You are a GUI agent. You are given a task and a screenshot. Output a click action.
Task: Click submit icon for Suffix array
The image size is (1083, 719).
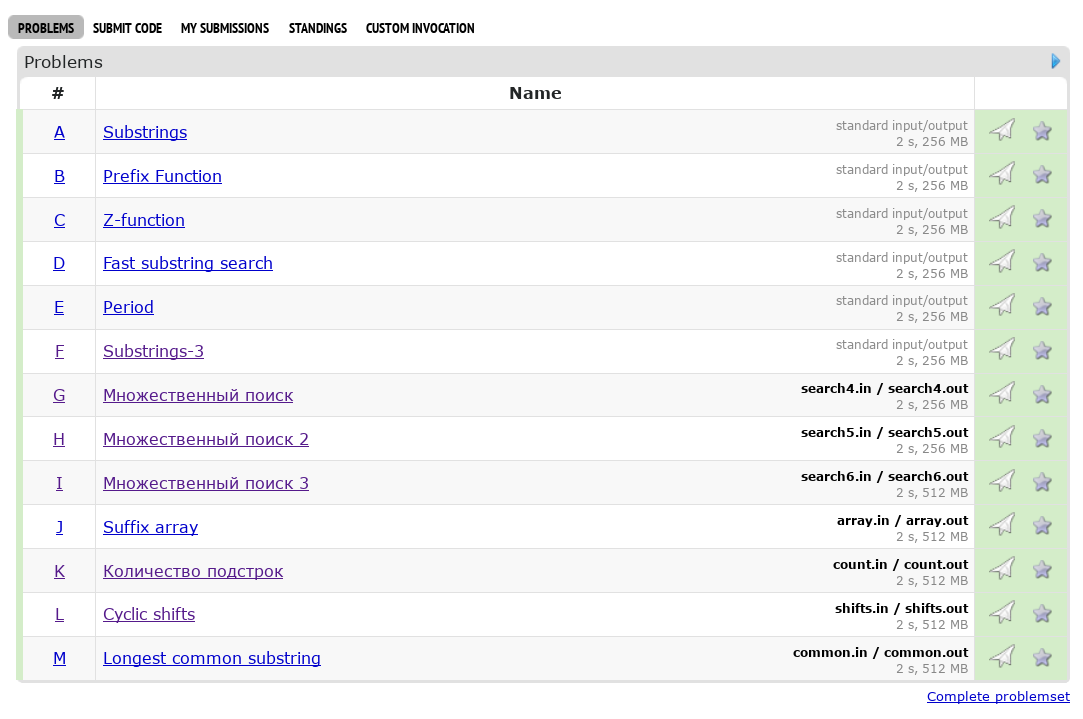[1001, 525]
